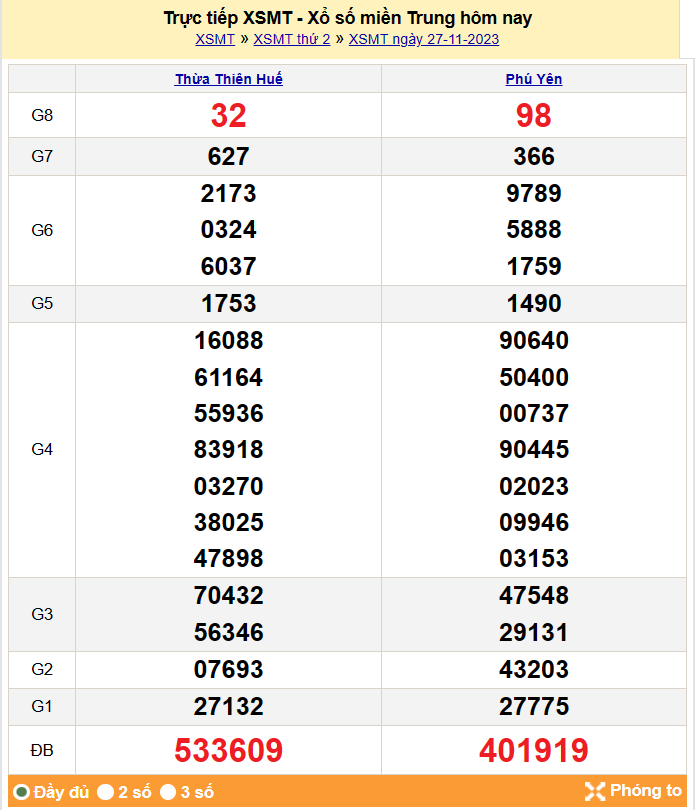
Task: Click the G6 number 0324
Action: tap(228, 230)
